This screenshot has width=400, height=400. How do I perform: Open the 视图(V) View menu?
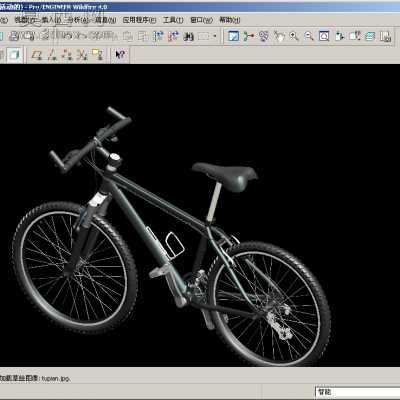tap(25, 20)
